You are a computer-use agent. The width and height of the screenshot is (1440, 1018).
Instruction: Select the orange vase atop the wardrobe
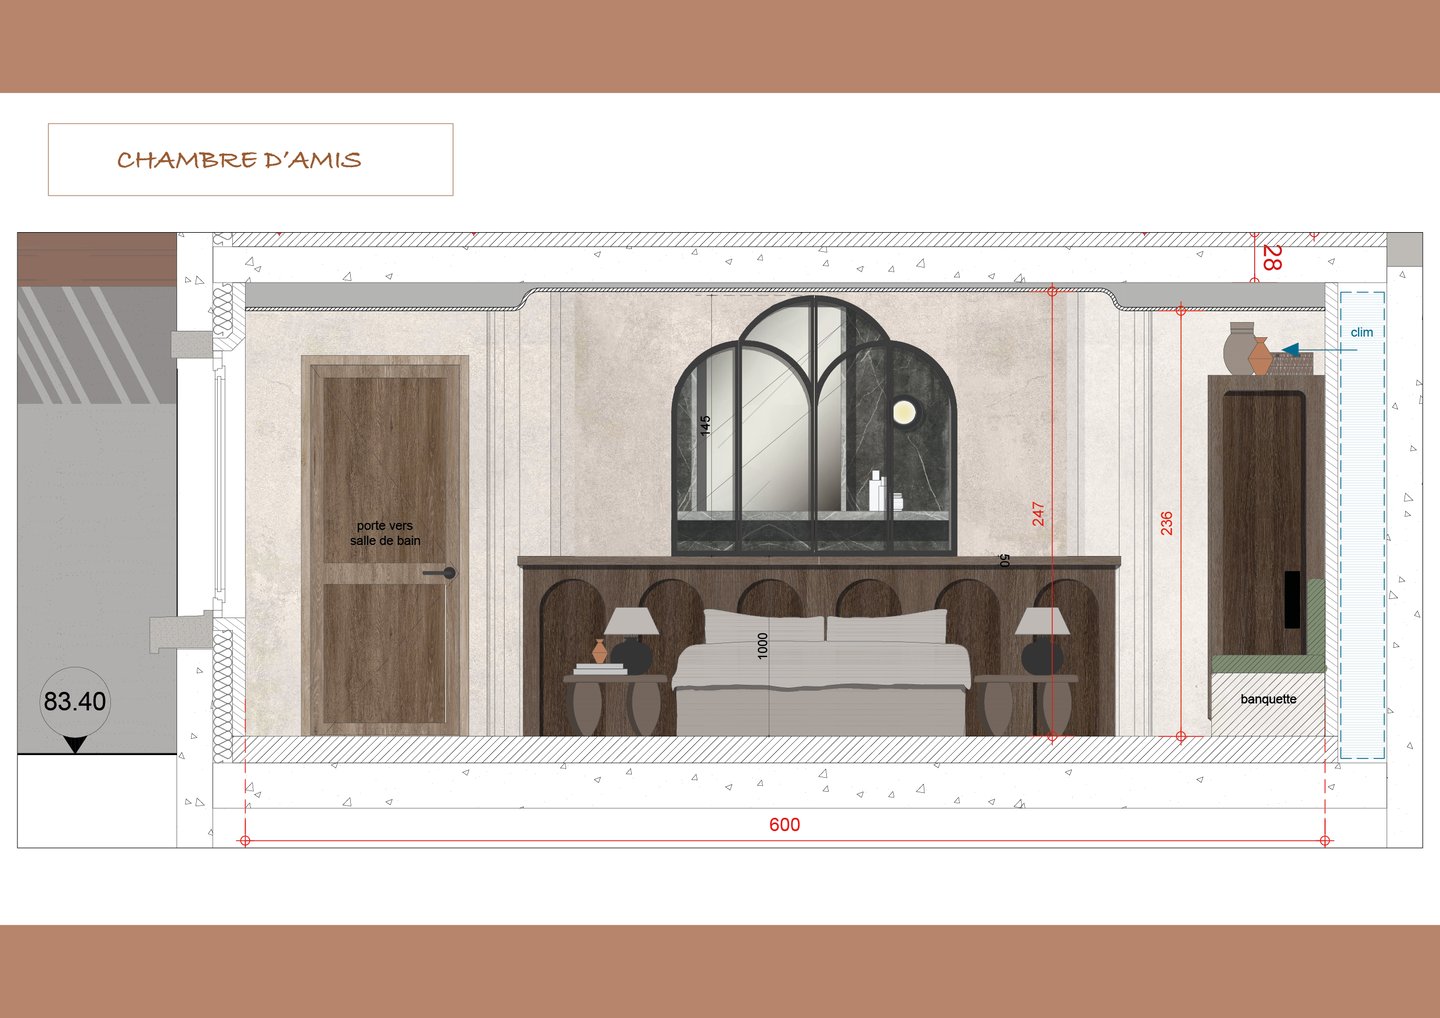pyautogui.click(x=1260, y=357)
